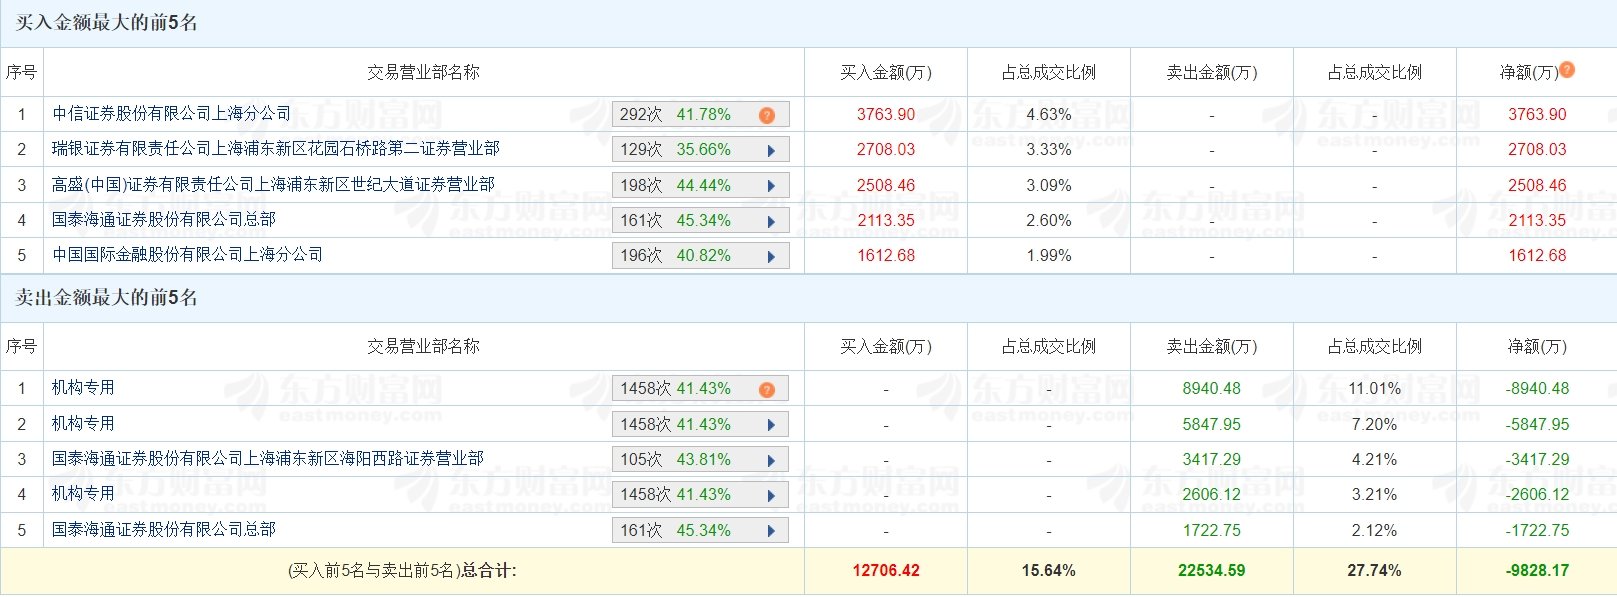Open 中国国际金融股份有限公司上海分公司 link

[188, 255]
